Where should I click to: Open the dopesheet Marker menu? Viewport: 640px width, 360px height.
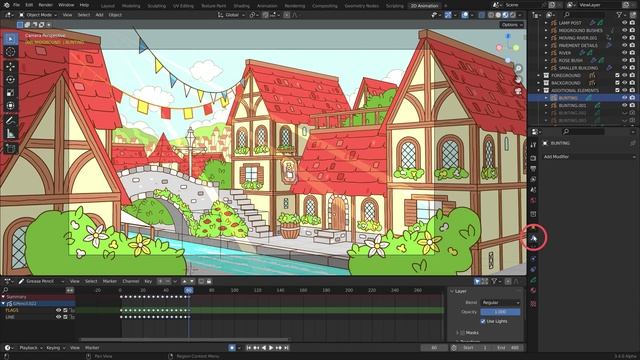pyautogui.click(x=109, y=281)
